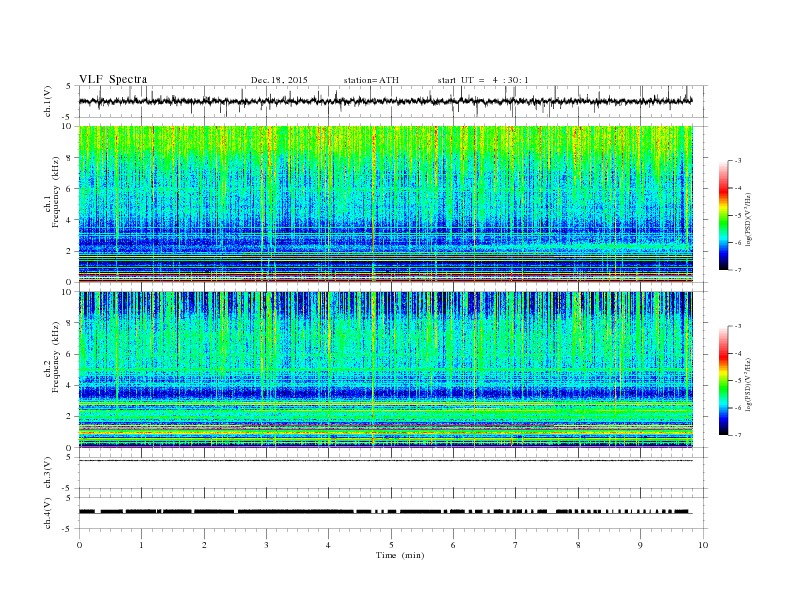792x612 pixels.
Task: Click time axis tick label '7'
Action: (516, 545)
